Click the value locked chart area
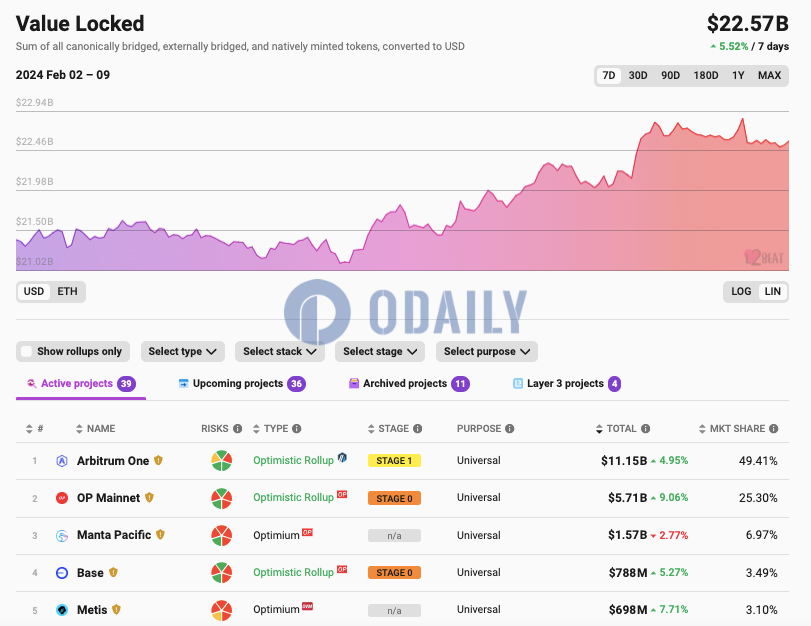This screenshot has width=811, height=626. [x=402, y=190]
